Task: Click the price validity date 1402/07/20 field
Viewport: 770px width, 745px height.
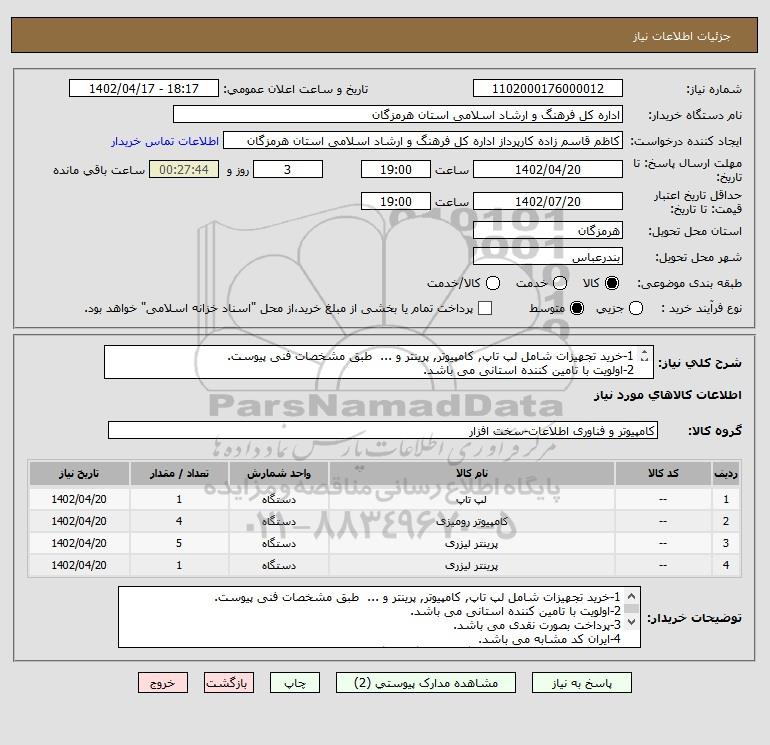Action: (548, 202)
